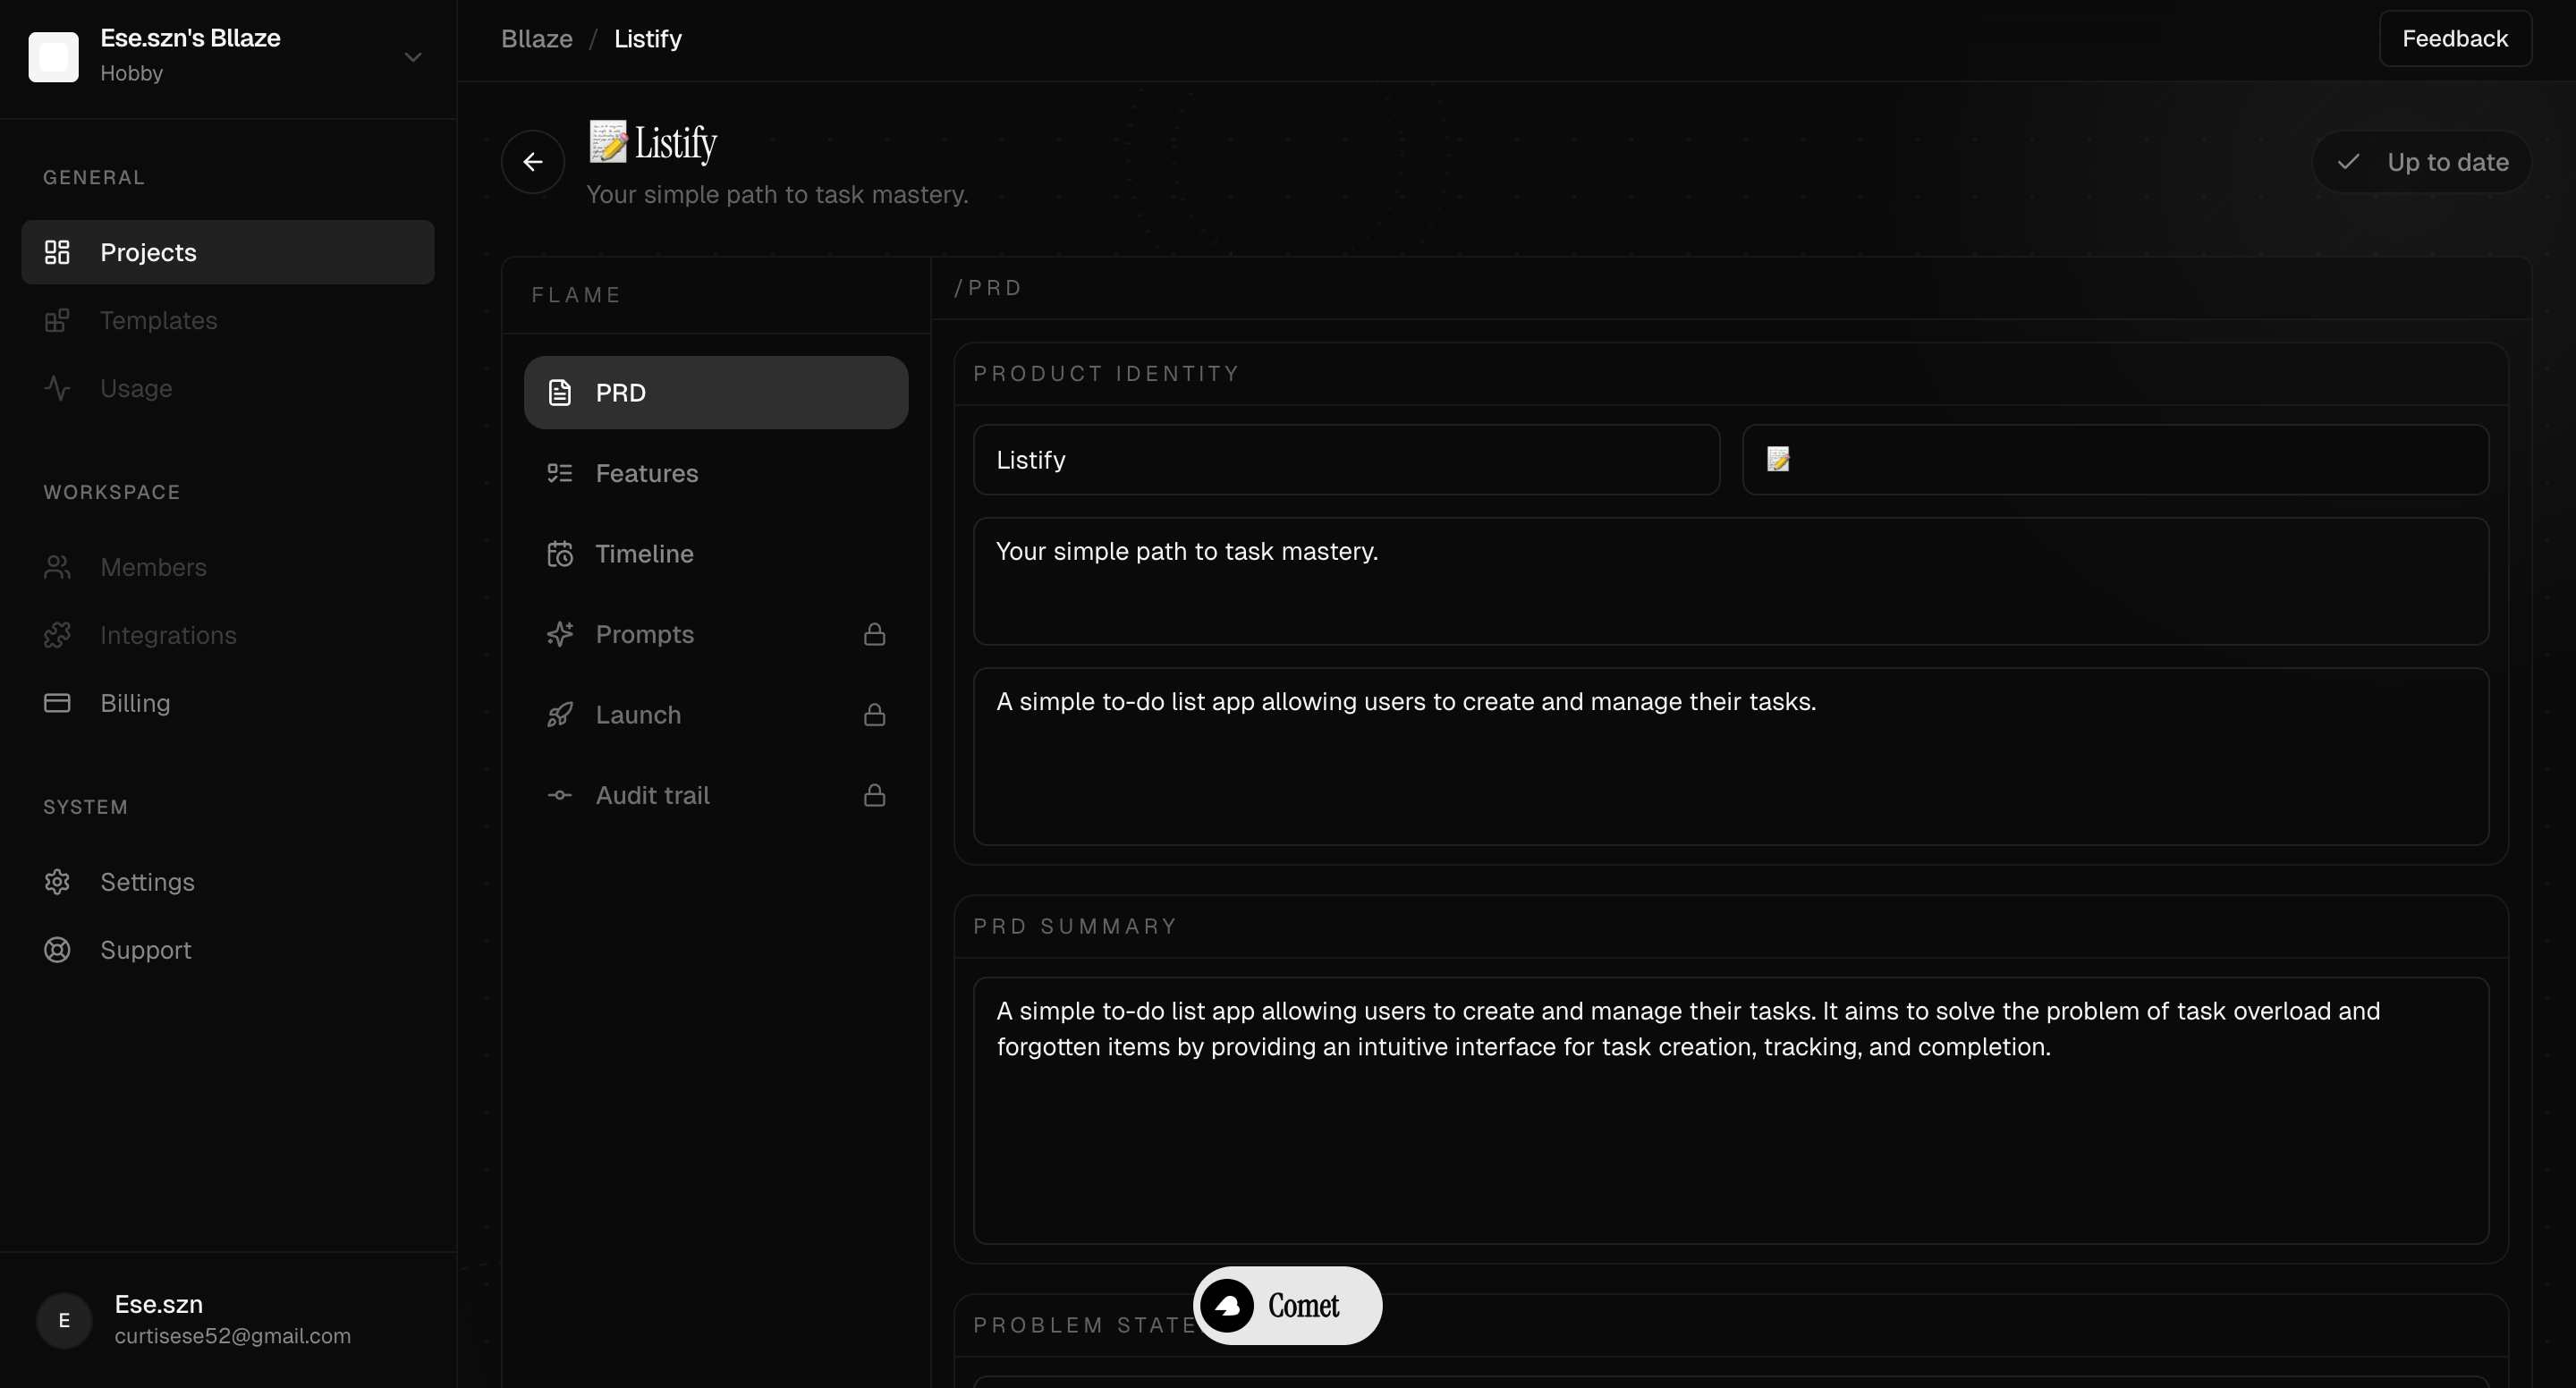Click the Launch lock toggle

[874, 714]
